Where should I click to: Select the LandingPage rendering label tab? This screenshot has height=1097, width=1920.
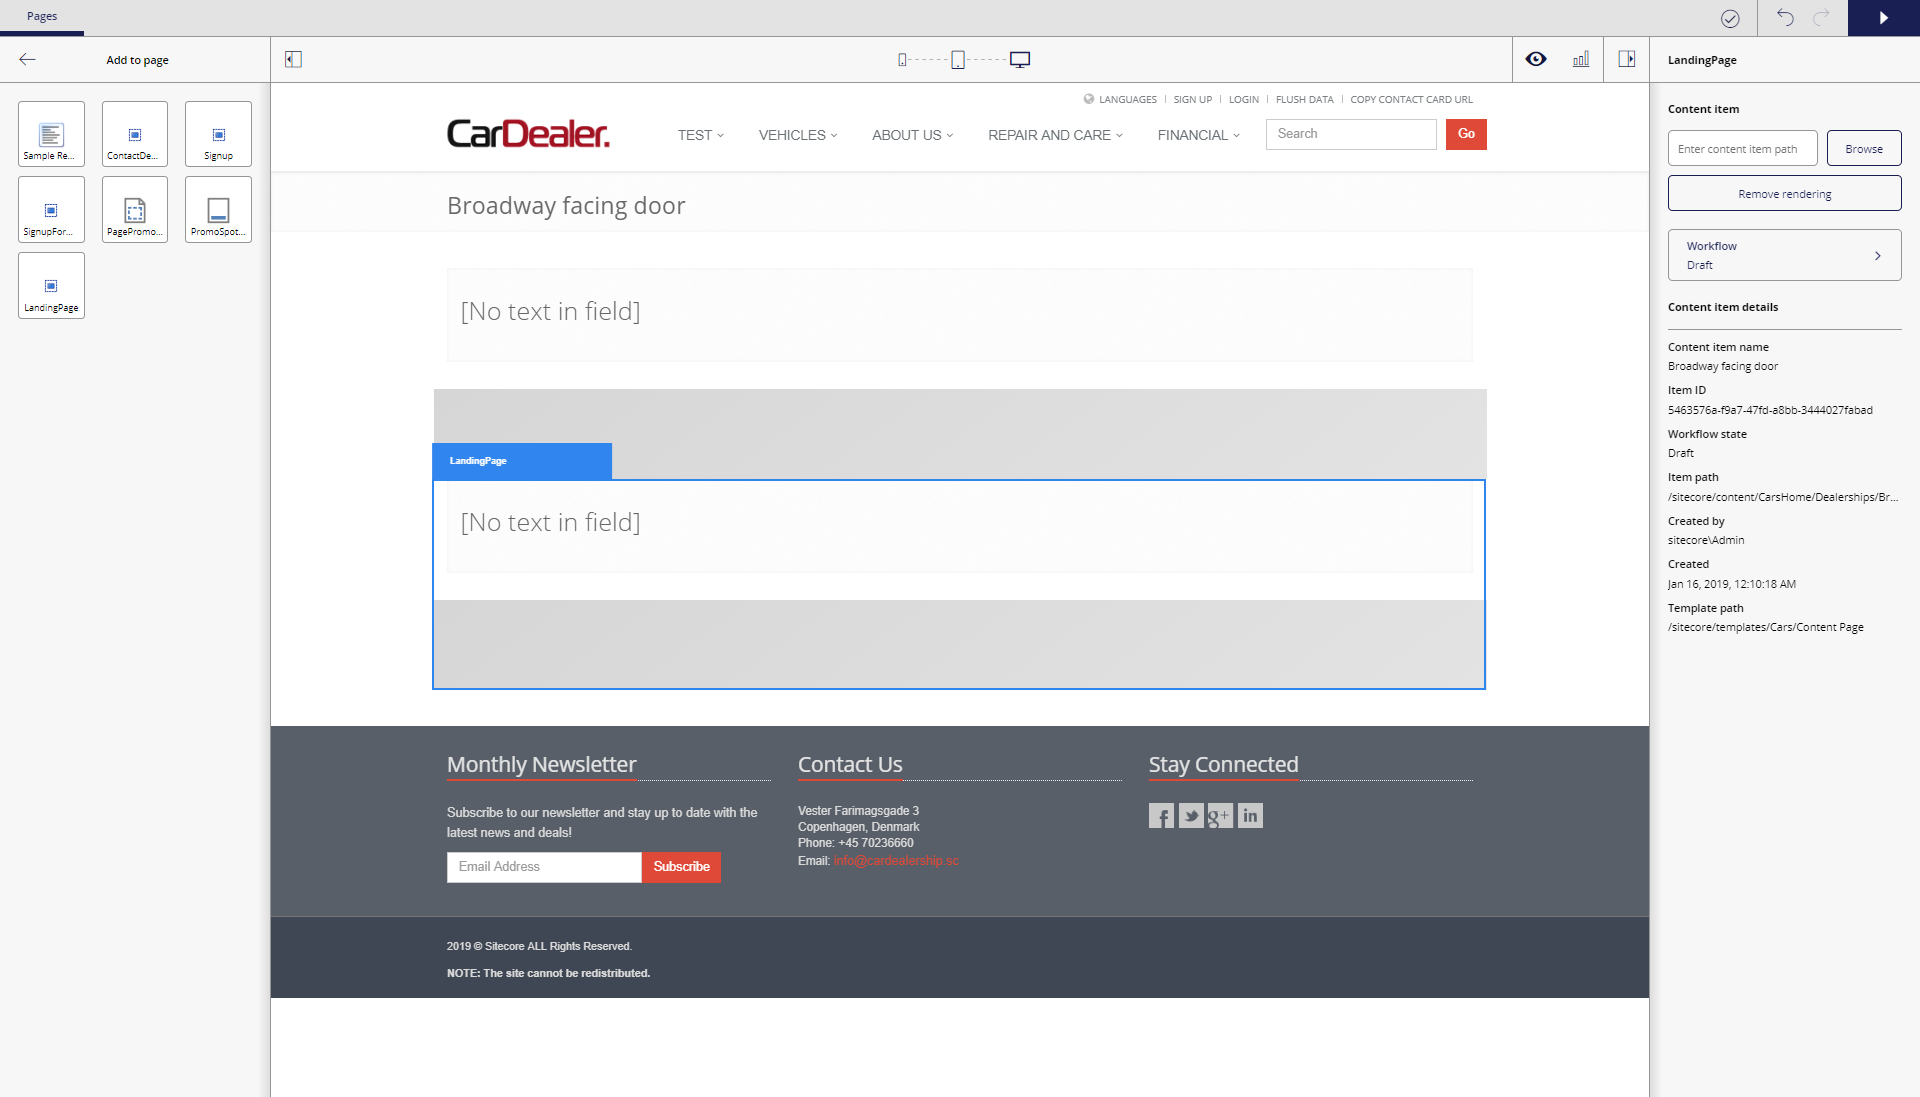pos(521,461)
